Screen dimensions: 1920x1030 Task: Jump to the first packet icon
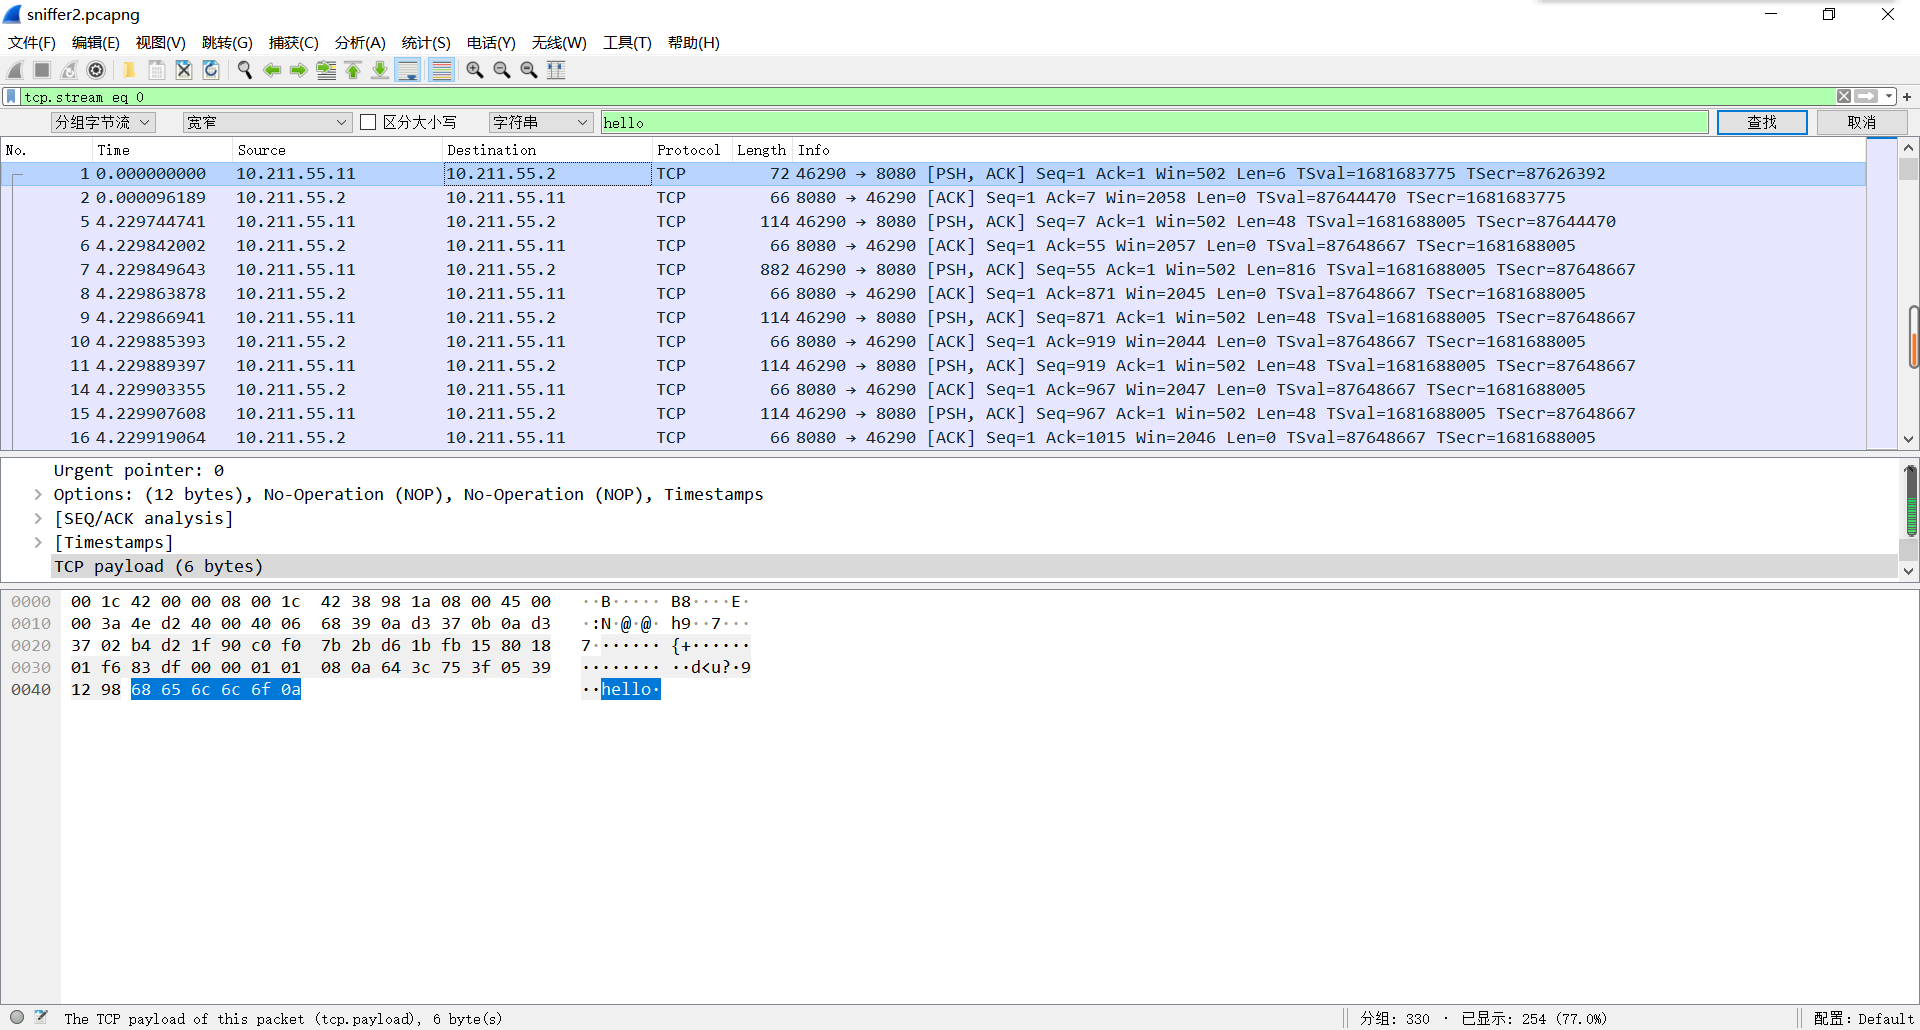(353, 70)
